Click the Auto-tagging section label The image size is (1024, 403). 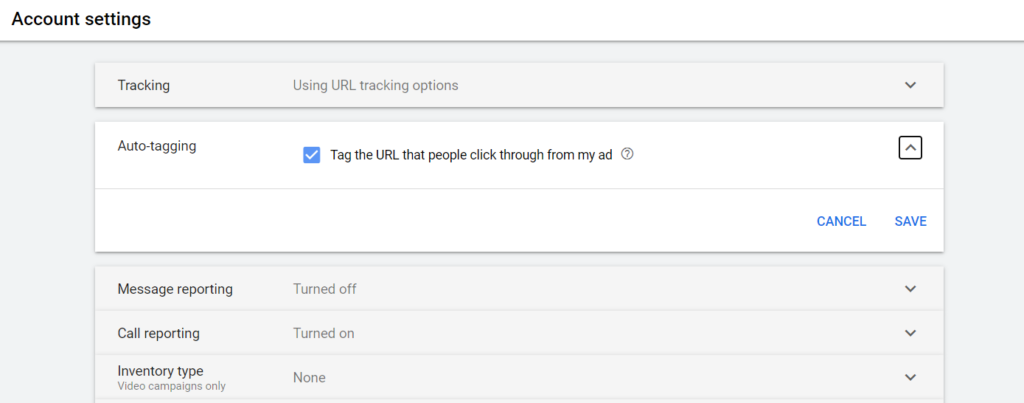pos(157,146)
